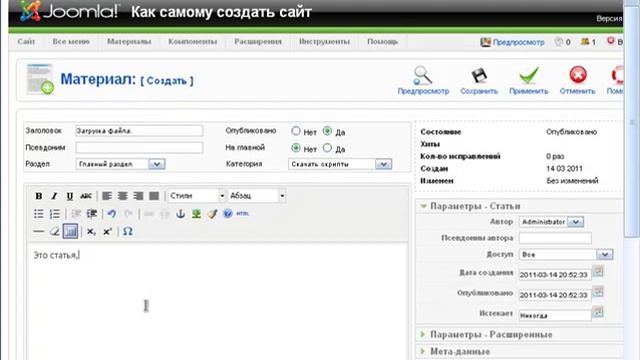Open calendar for Дата создания field
640x360 pixels.
pyautogui.click(x=598, y=271)
